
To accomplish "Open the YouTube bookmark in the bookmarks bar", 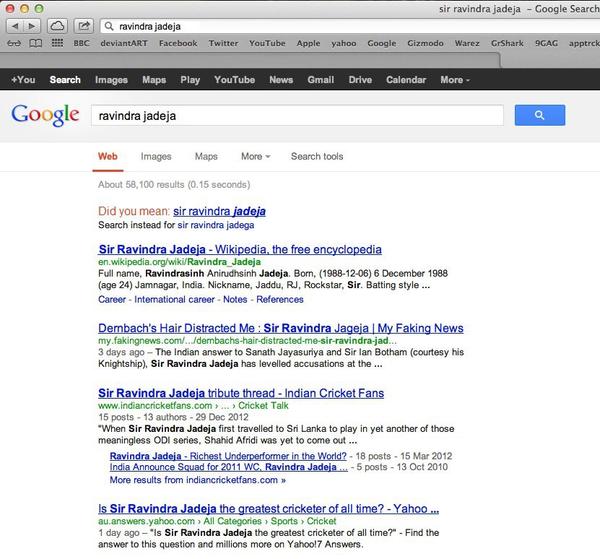I will click(267, 43).
